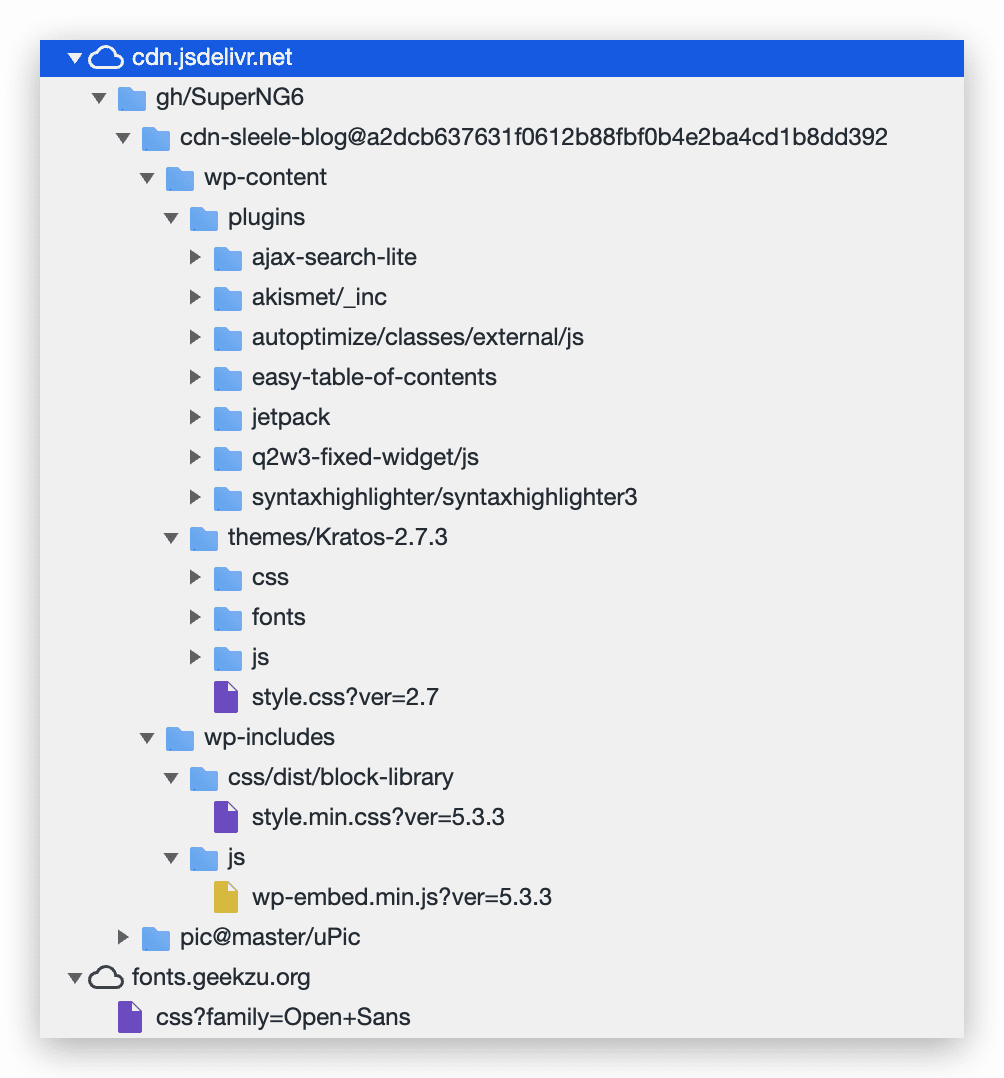Select the pic@master/uPic label

tap(270, 938)
